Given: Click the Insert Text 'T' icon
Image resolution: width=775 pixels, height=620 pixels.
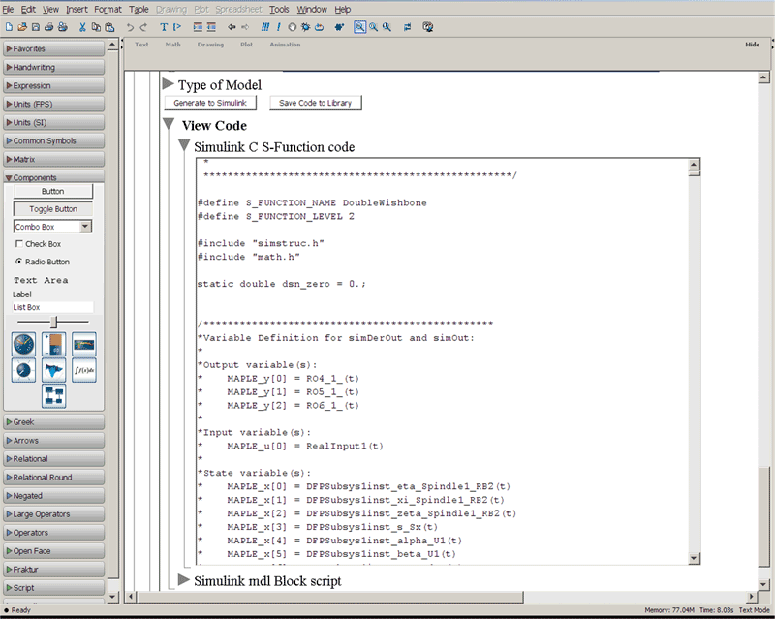Looking at the screenshot, I should coord(164,27).
